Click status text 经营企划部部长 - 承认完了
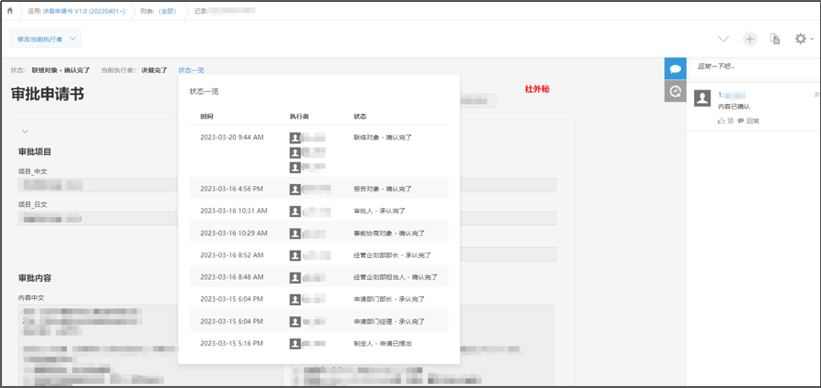The width and height of the screenshot is (821, 388). [392, 255]
